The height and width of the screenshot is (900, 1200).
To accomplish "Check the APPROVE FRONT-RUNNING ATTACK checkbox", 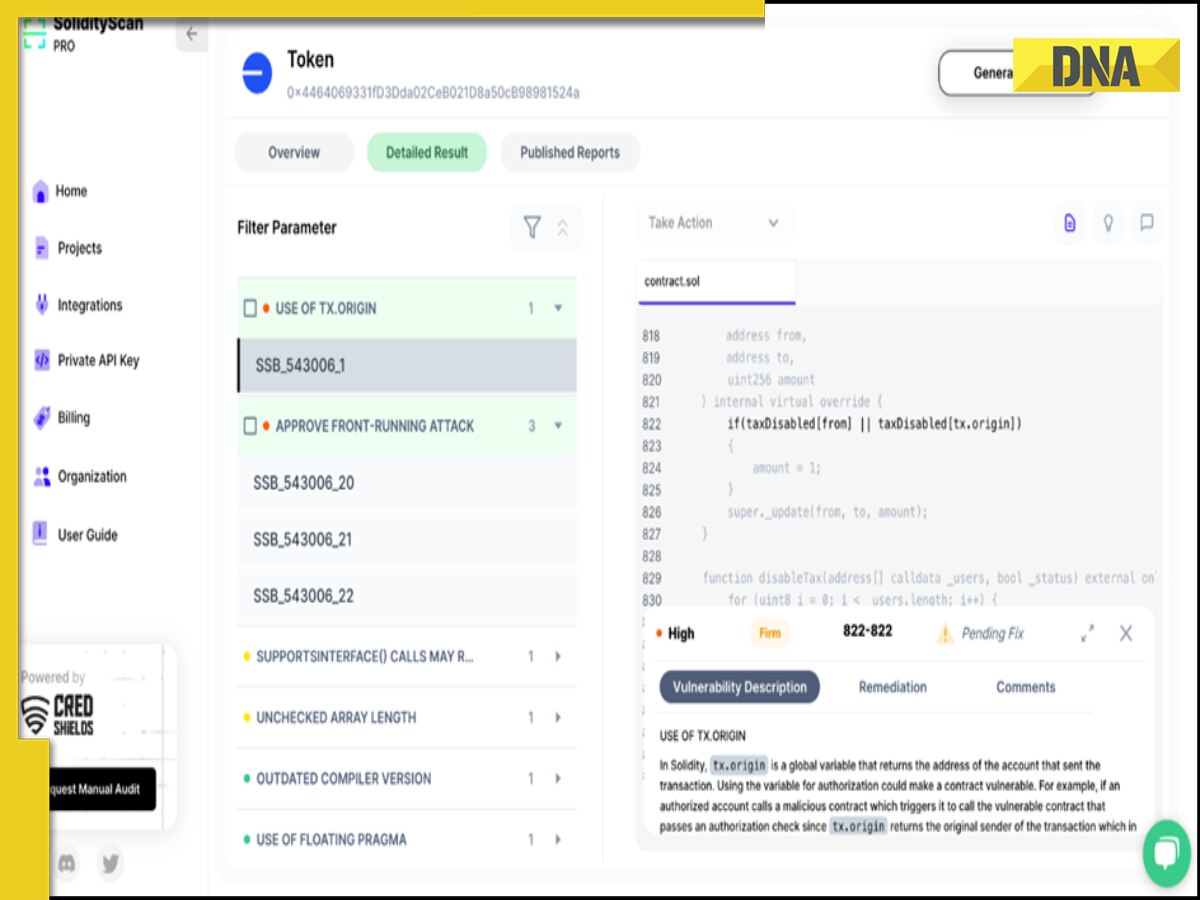I will coord(250,425).
